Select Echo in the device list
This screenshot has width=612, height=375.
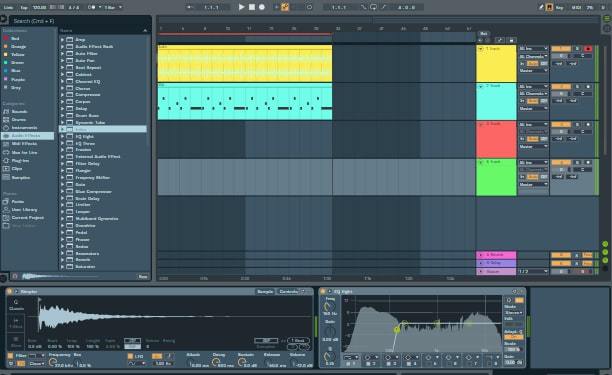pos(103,129)
